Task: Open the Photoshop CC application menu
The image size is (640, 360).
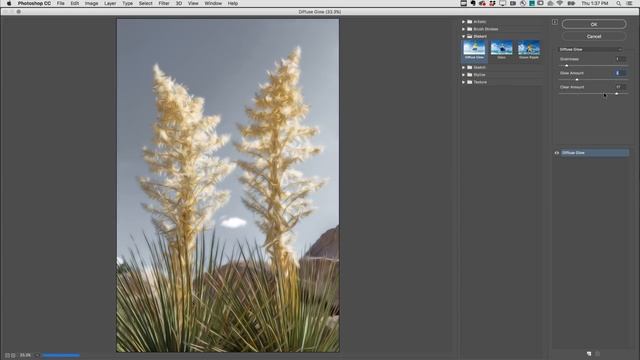Action: pyautogui.click(x=34, y=3)
